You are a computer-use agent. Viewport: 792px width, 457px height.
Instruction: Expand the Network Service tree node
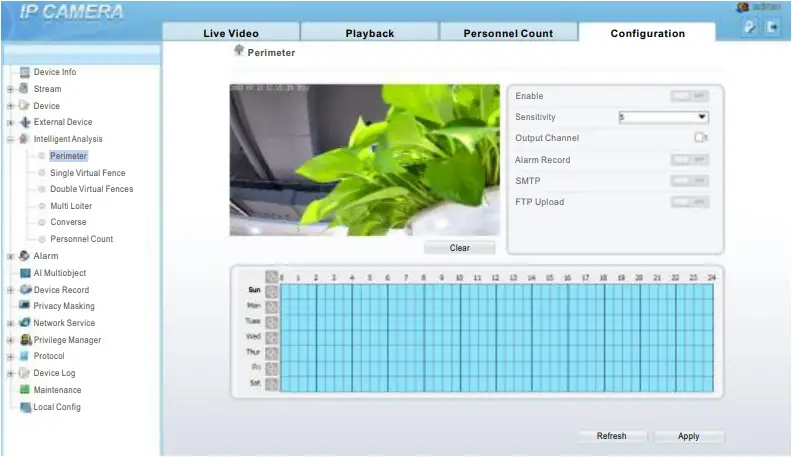tap(10, 323)
